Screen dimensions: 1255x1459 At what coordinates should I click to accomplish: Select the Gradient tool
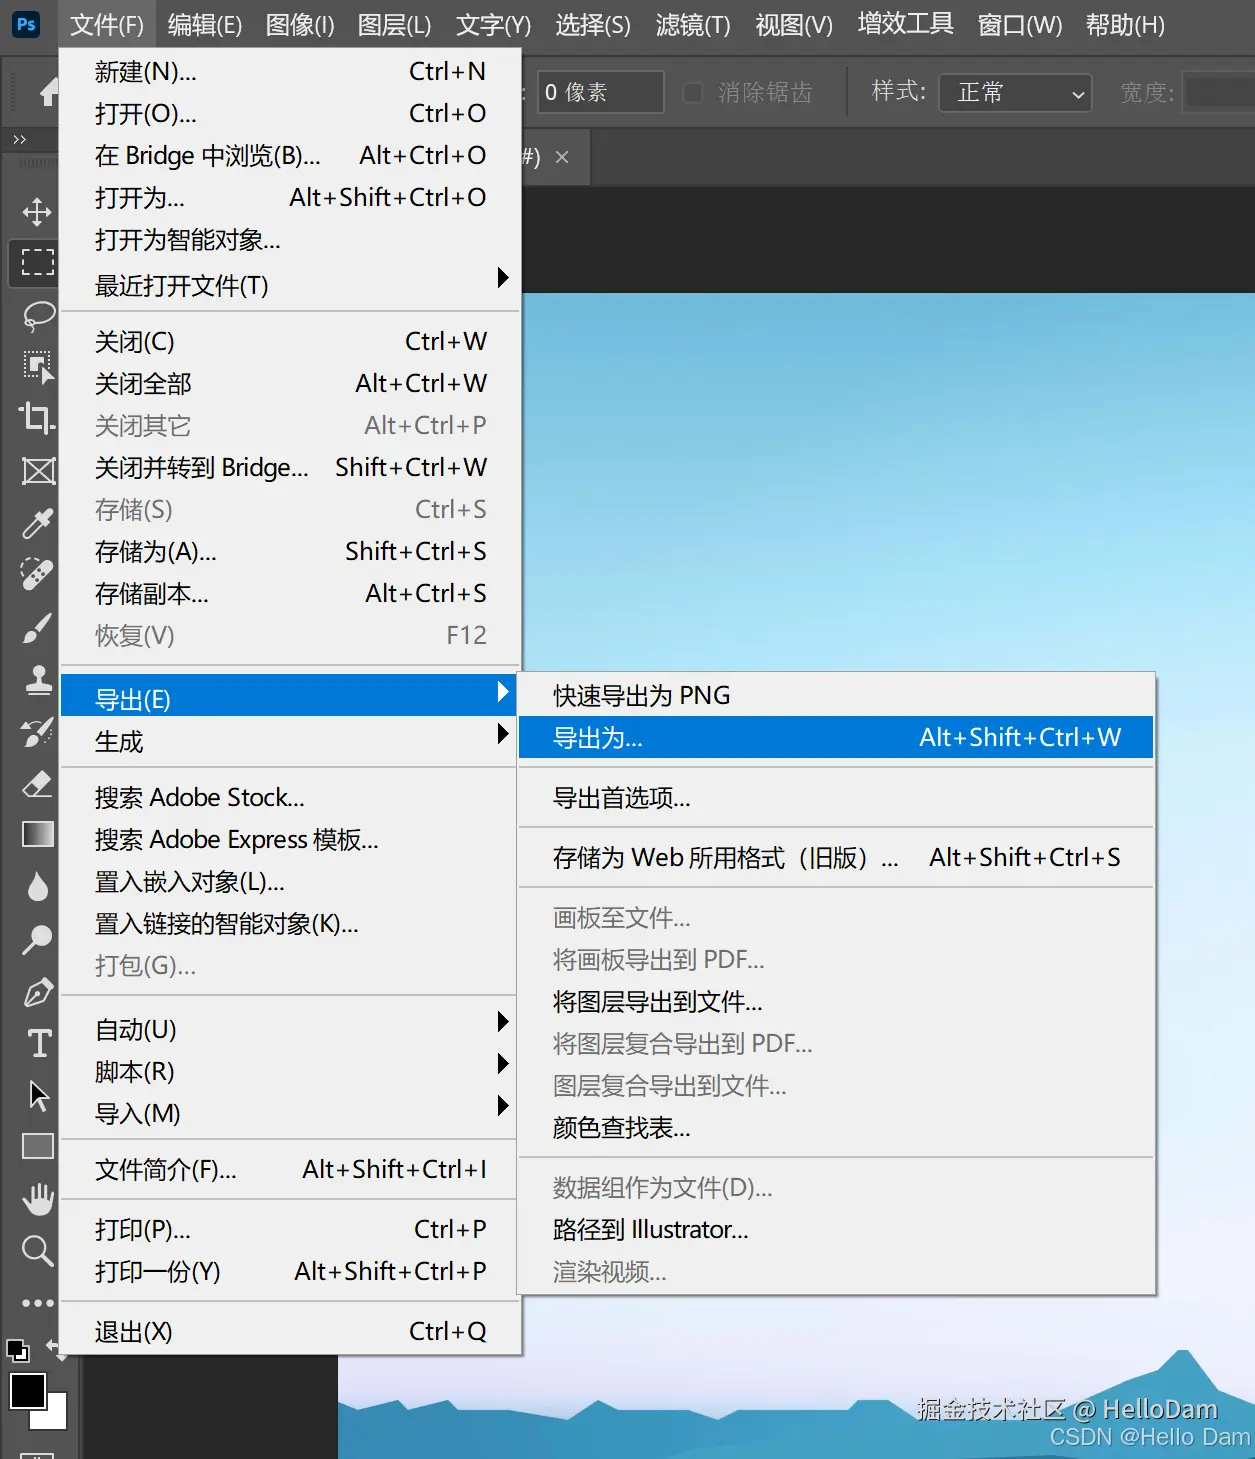click(37, 834)
